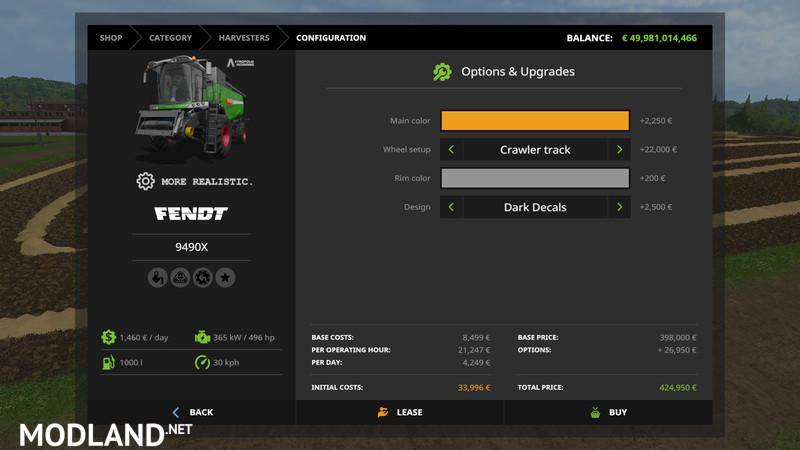Click the total price 424,950 €

[678, 388]
